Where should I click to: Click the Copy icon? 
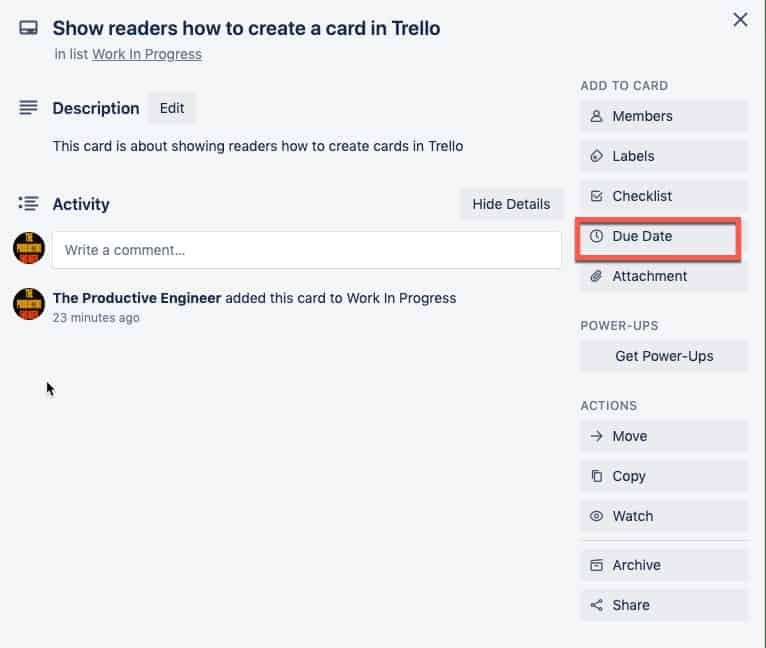pos(596,476)
